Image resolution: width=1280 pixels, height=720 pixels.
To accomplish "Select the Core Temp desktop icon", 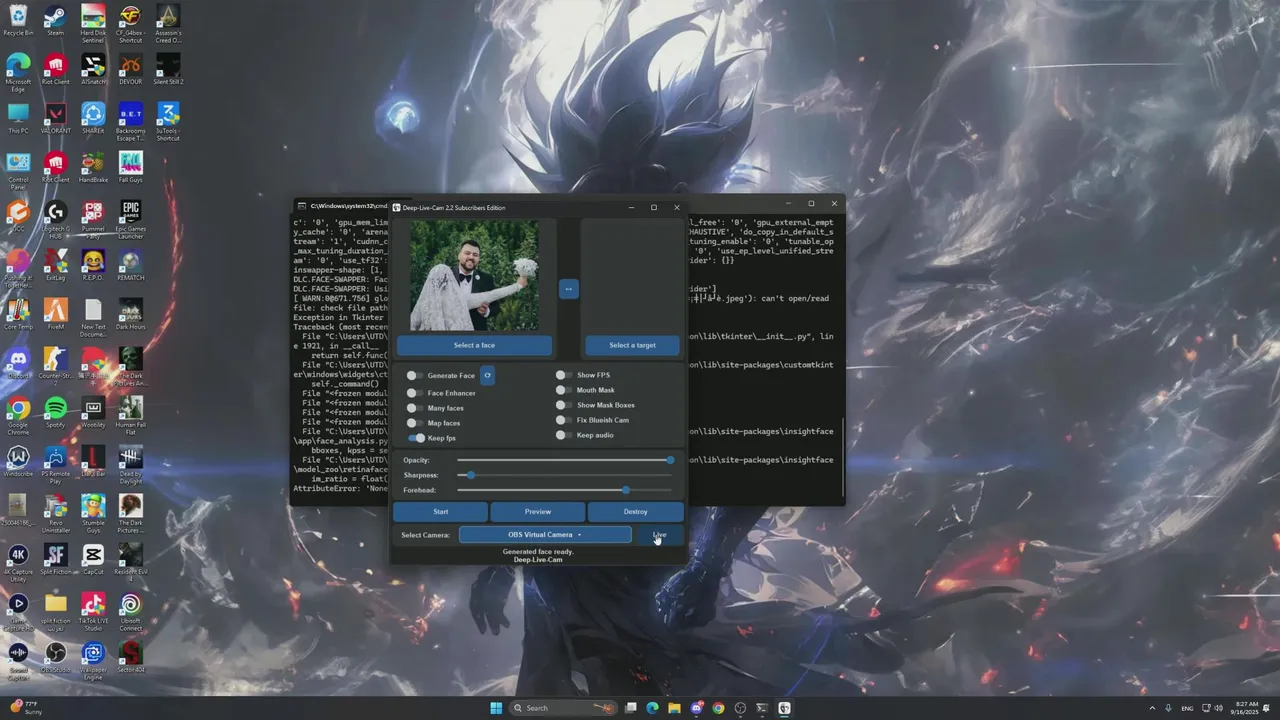I will [x=18, y=315].
